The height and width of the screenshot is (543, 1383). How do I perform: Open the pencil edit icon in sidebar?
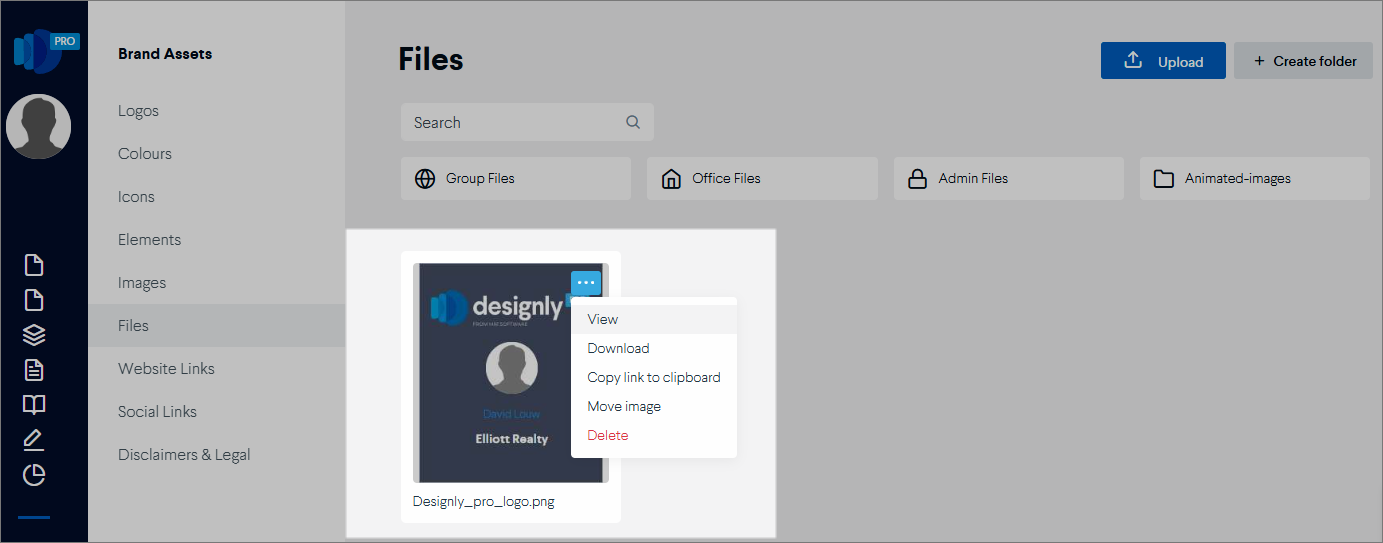pyautogui.click(x=34, y=440)
